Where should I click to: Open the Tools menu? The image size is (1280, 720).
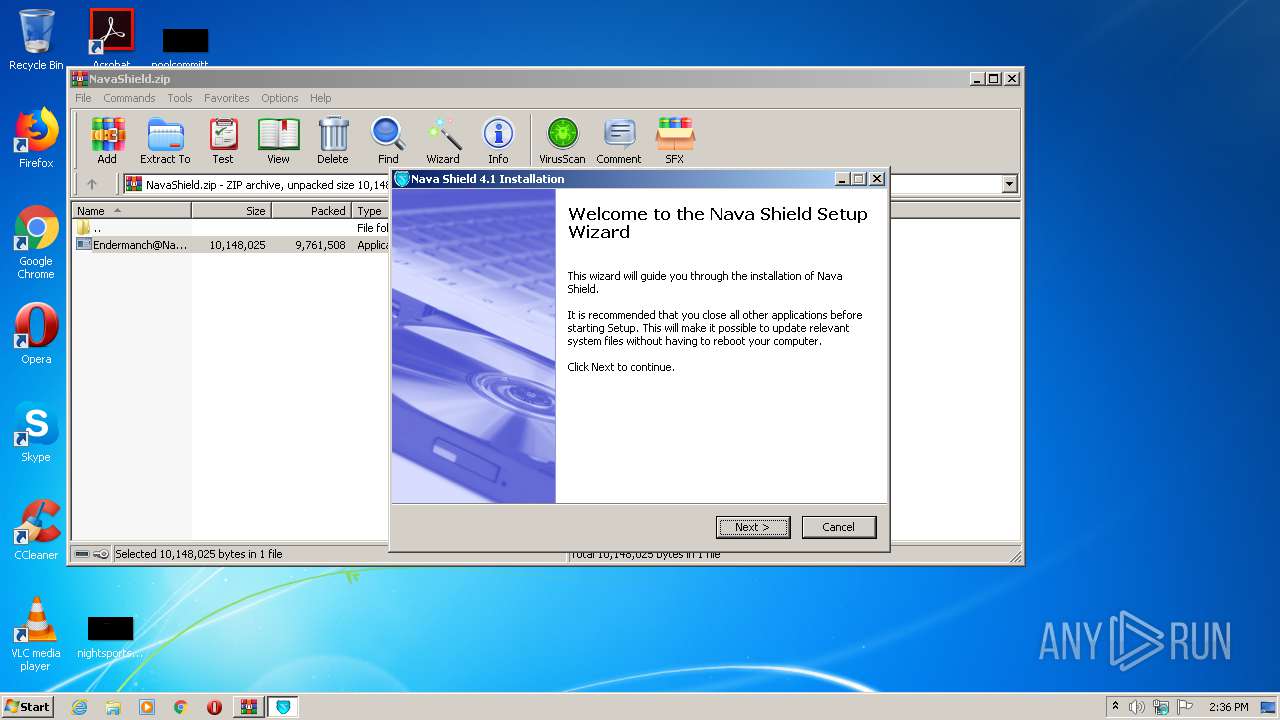tap(180, 98)
